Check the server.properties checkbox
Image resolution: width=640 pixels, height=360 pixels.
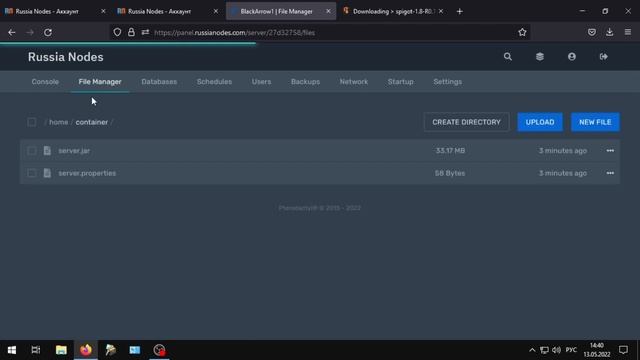coord(32,173)
